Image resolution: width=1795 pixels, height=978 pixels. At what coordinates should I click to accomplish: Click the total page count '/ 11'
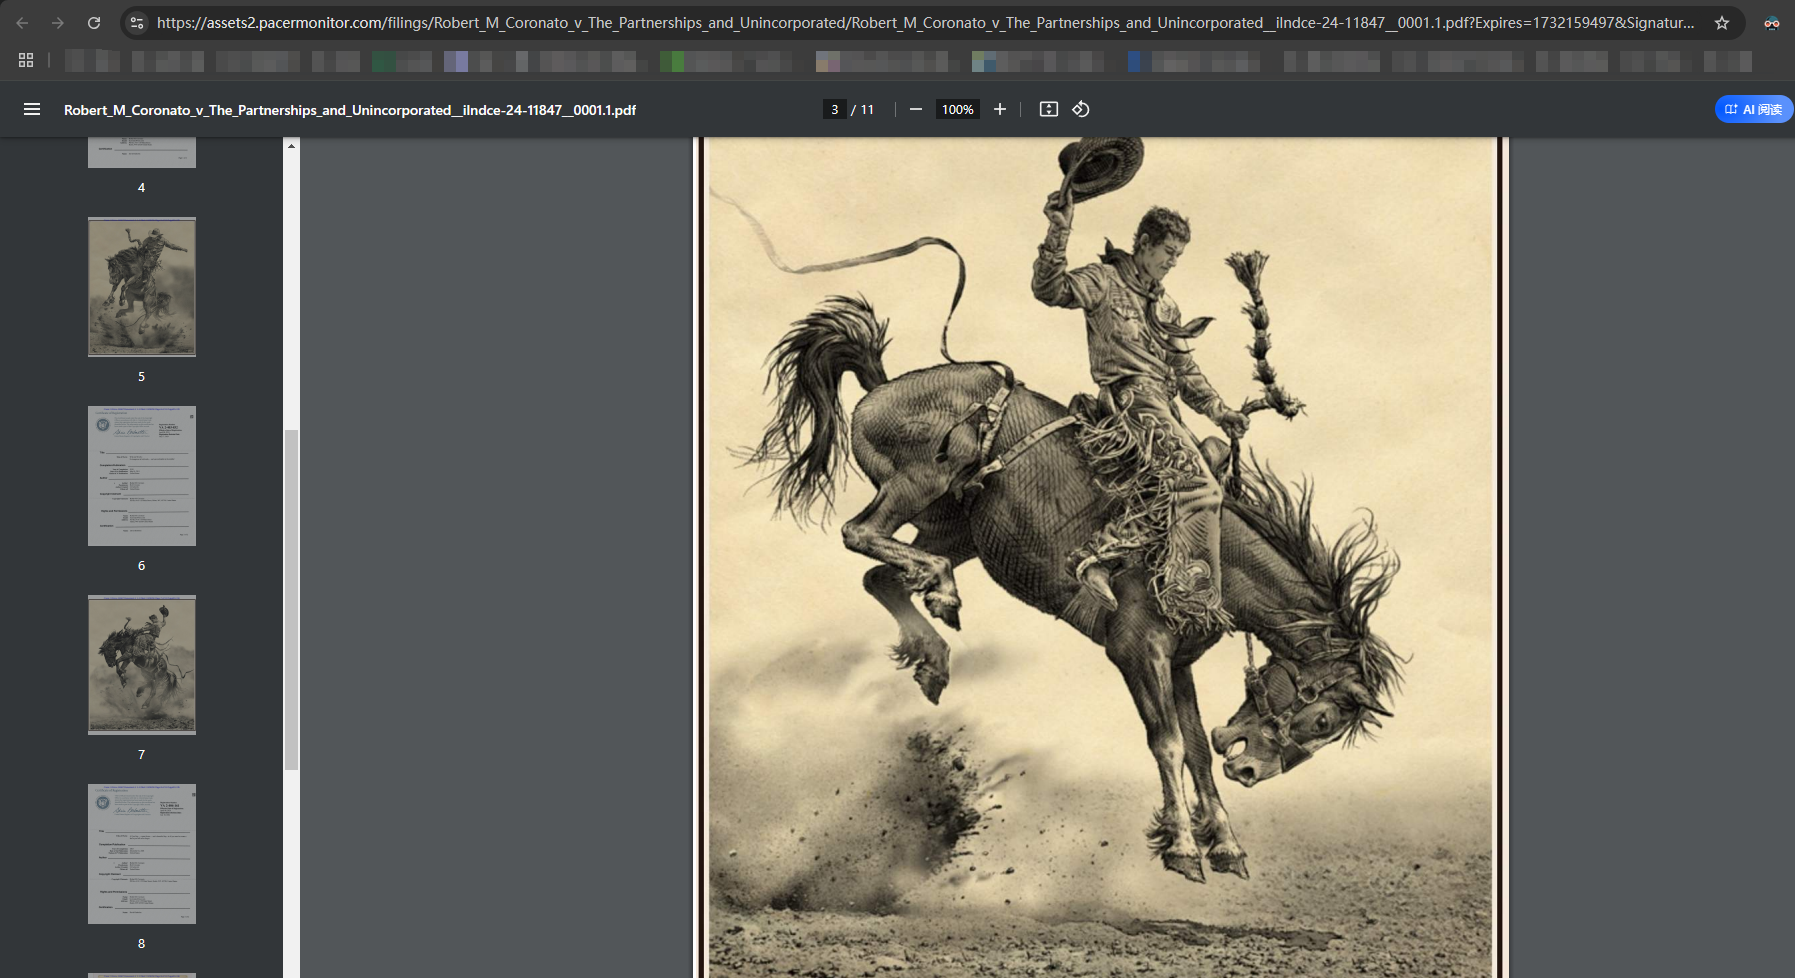tap(862, 109)
